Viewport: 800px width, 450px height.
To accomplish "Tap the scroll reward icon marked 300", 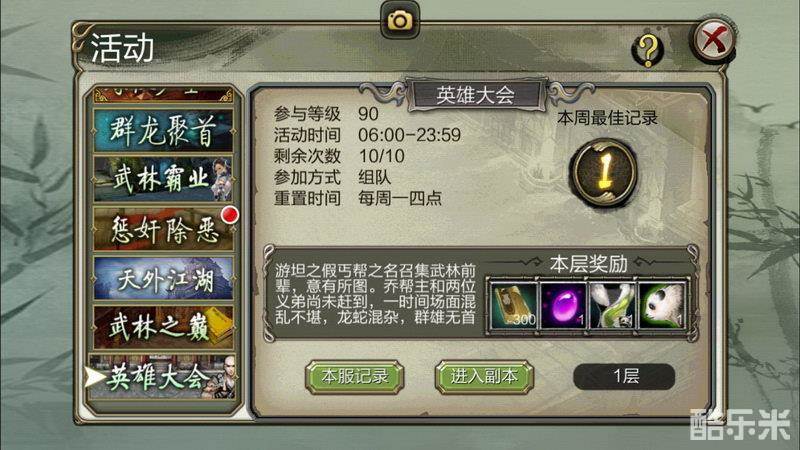I will (x=514, y=306).
